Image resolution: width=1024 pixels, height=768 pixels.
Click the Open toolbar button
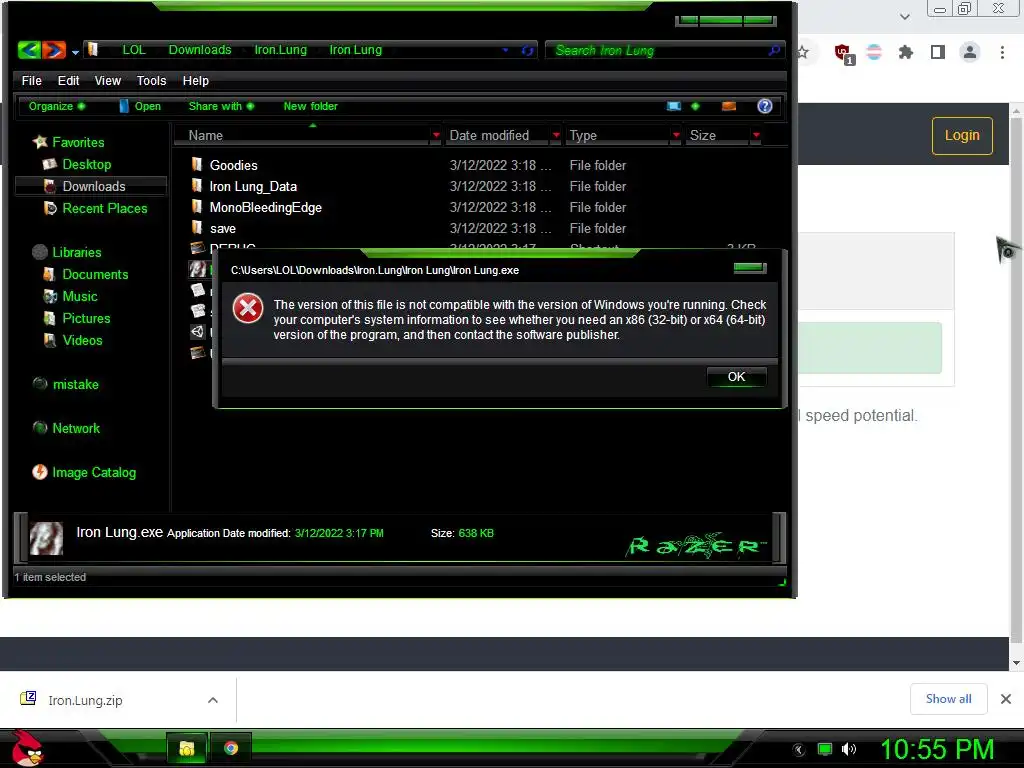(x=140, y=106)
